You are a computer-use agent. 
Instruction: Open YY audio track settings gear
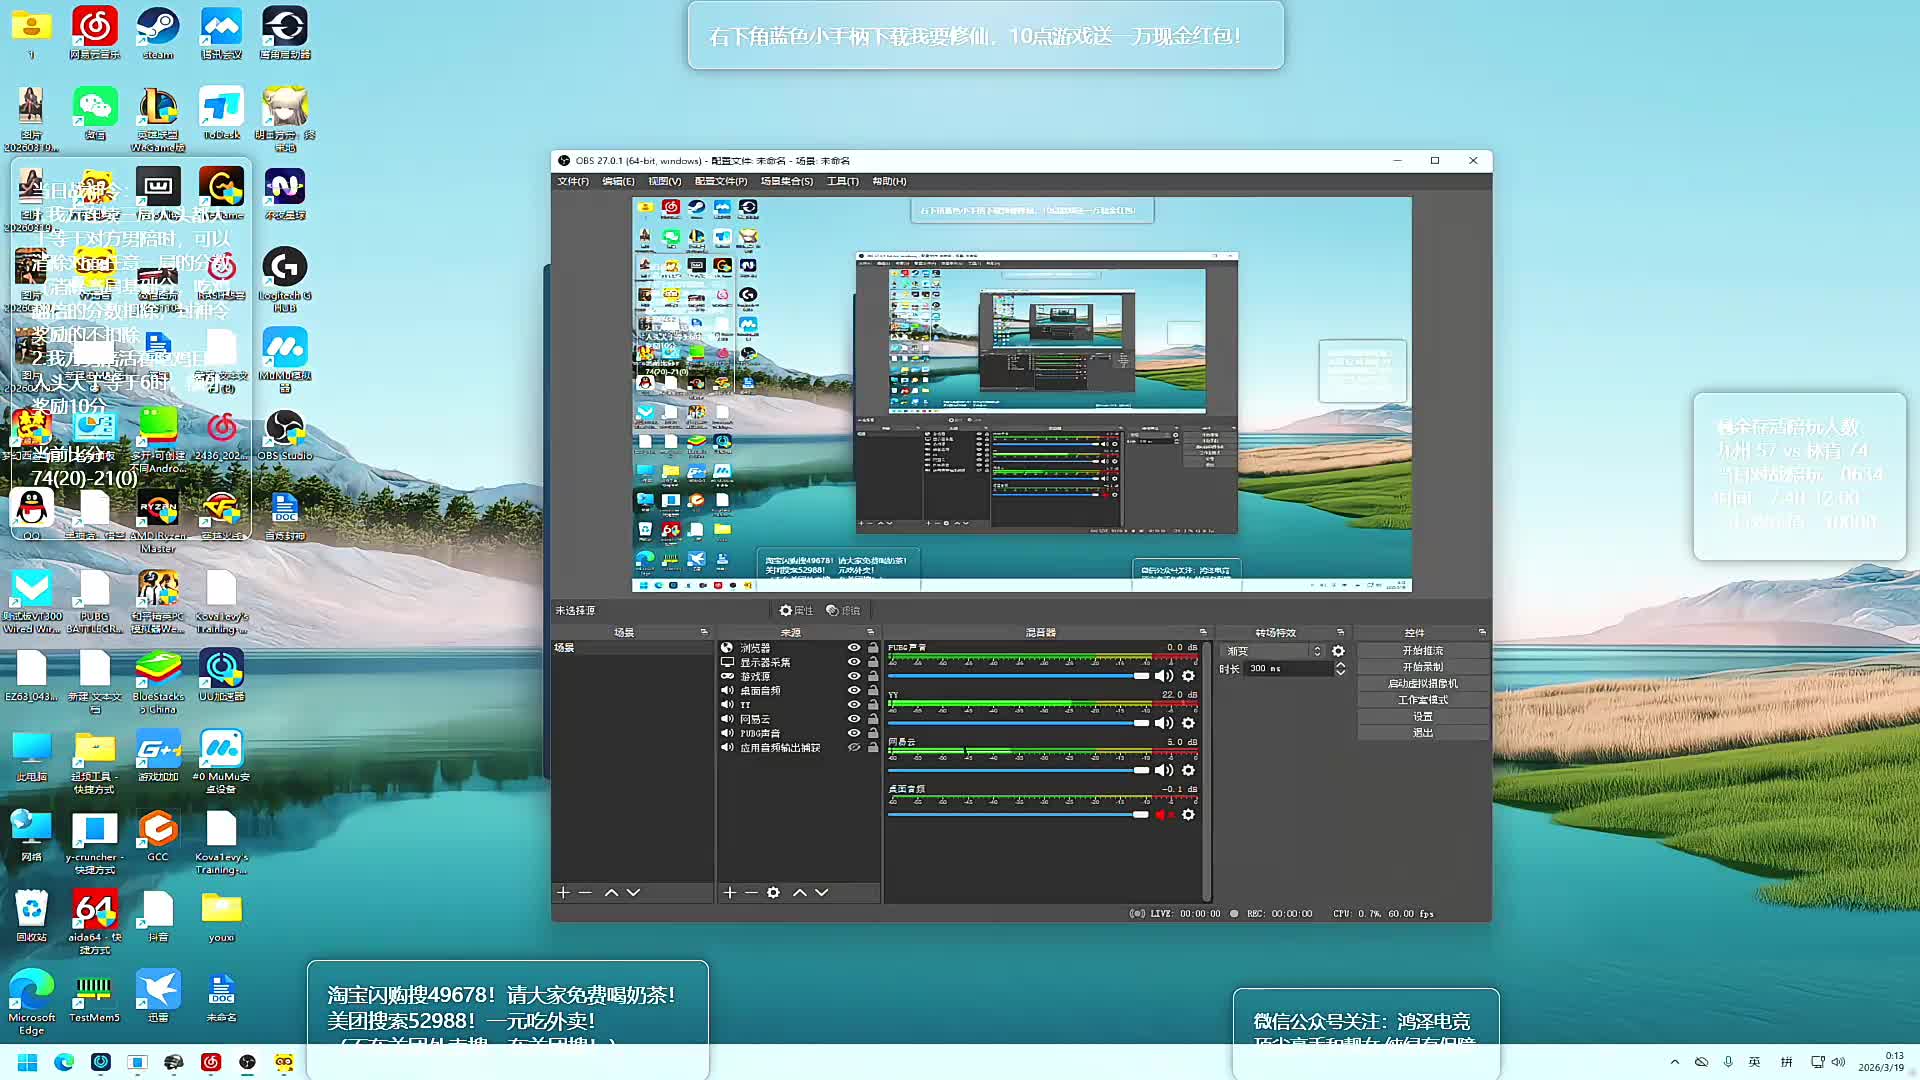(1188, 723)
